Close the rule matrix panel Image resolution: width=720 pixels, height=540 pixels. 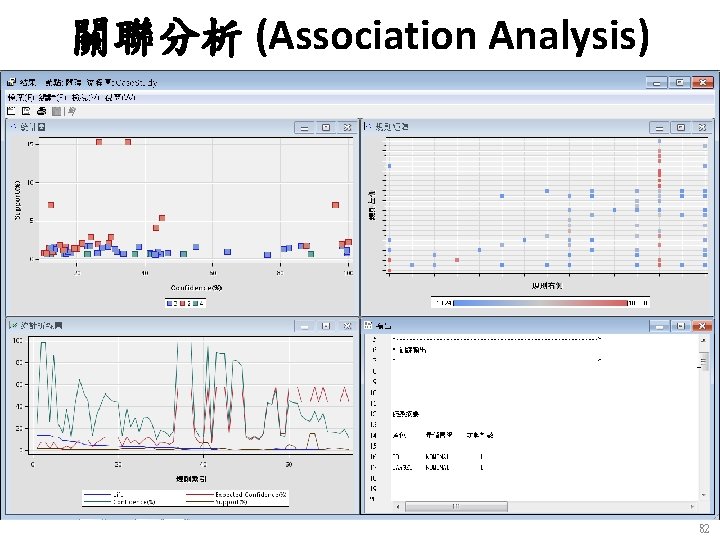click(702, 128)
